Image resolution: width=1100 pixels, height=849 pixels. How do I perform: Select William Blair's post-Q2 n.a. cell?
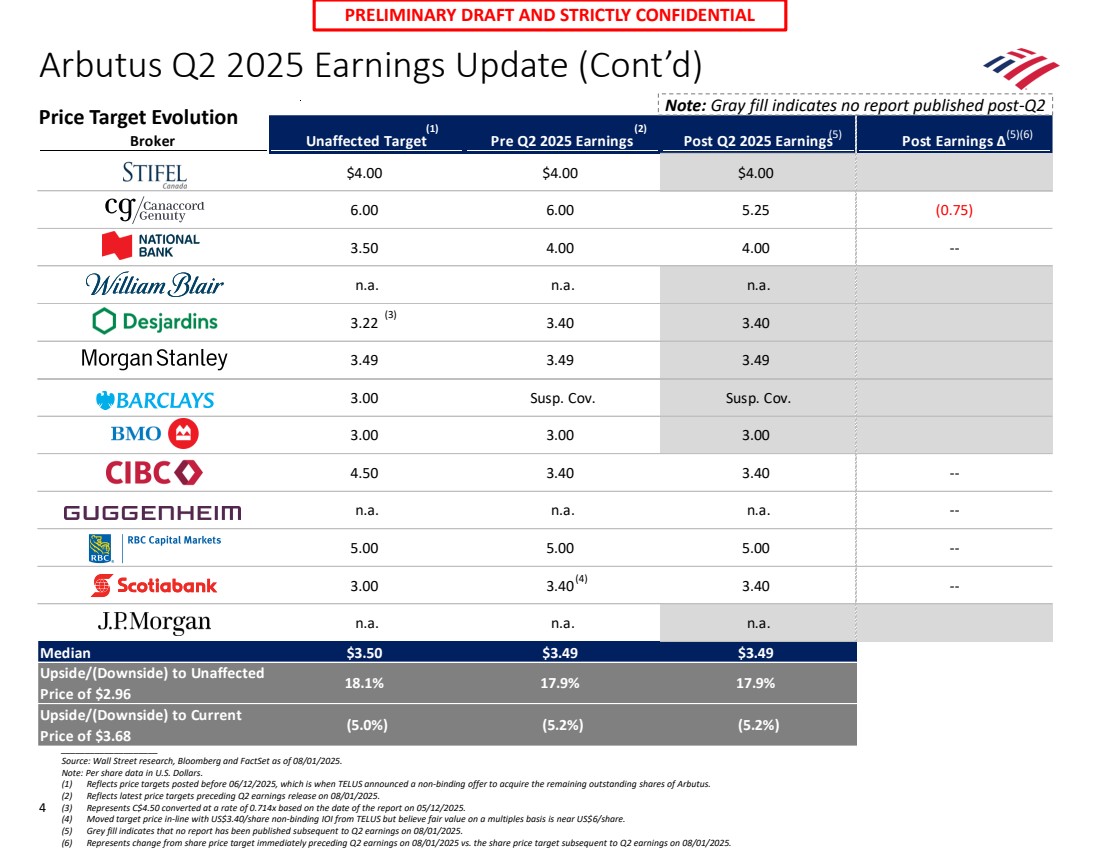pyautogui.click(x=758, y=286)
